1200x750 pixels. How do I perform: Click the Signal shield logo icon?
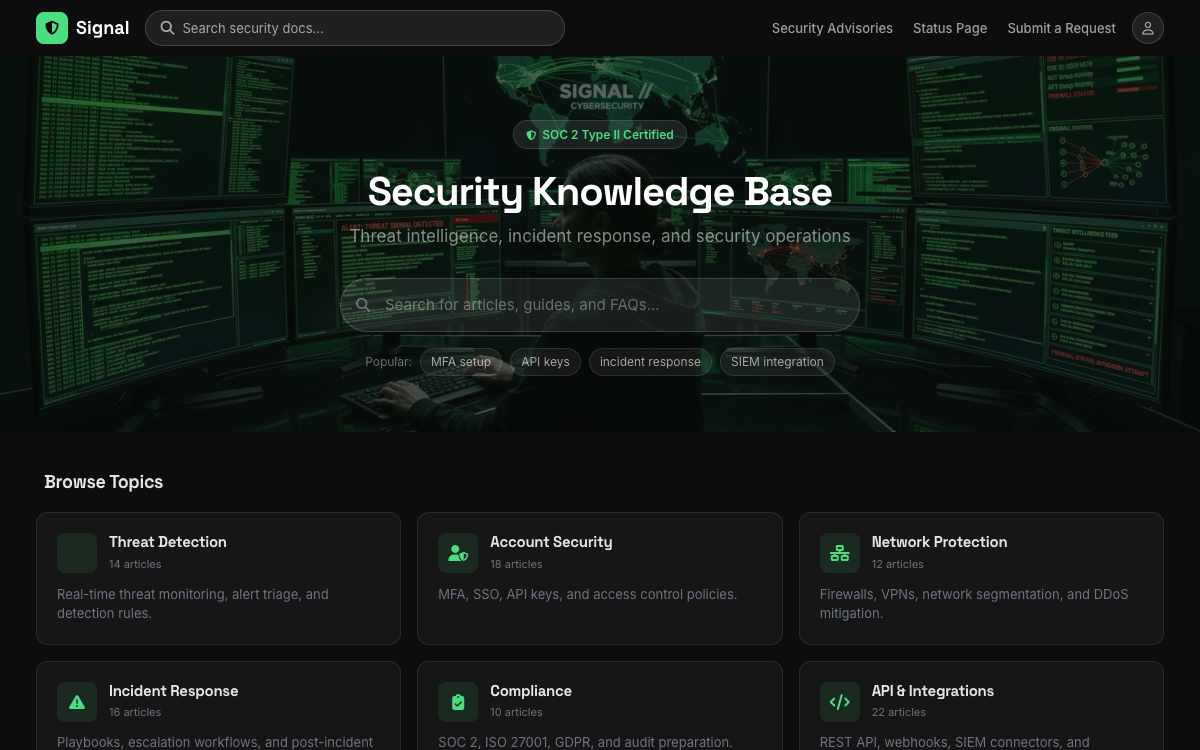(52, 28)
